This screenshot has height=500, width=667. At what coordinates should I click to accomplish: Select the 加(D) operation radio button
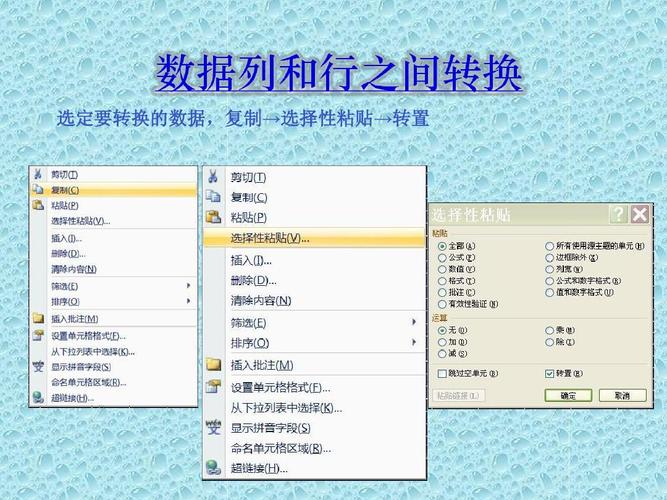442,342
